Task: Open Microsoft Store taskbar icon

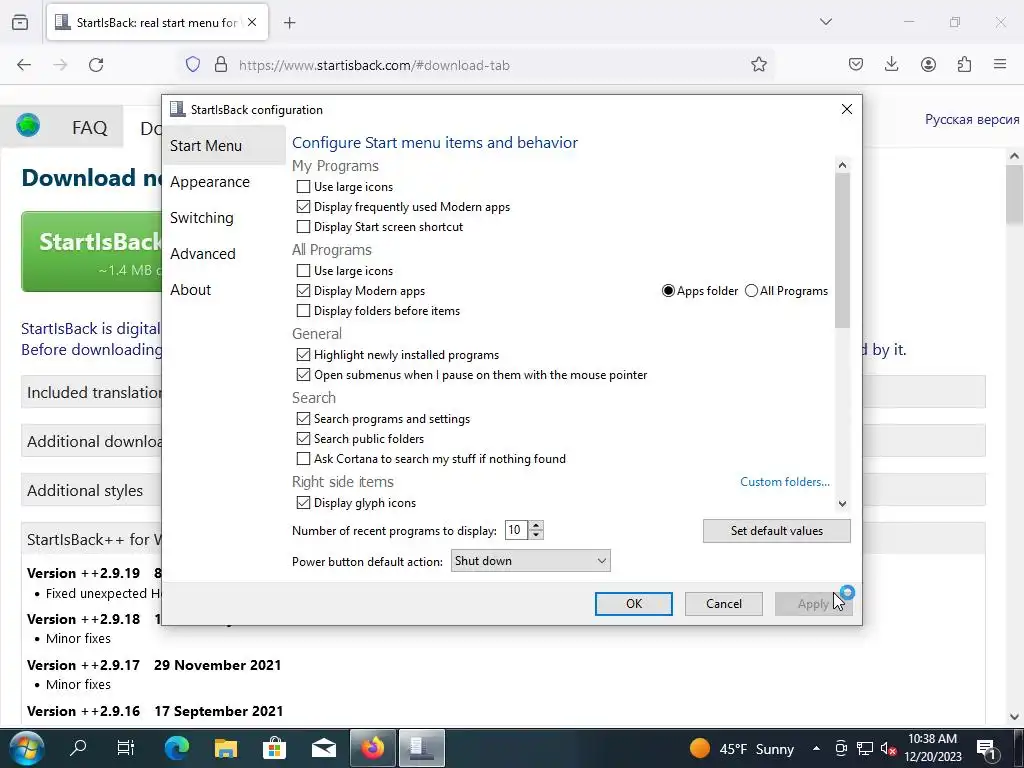Action: coord(274,748)
